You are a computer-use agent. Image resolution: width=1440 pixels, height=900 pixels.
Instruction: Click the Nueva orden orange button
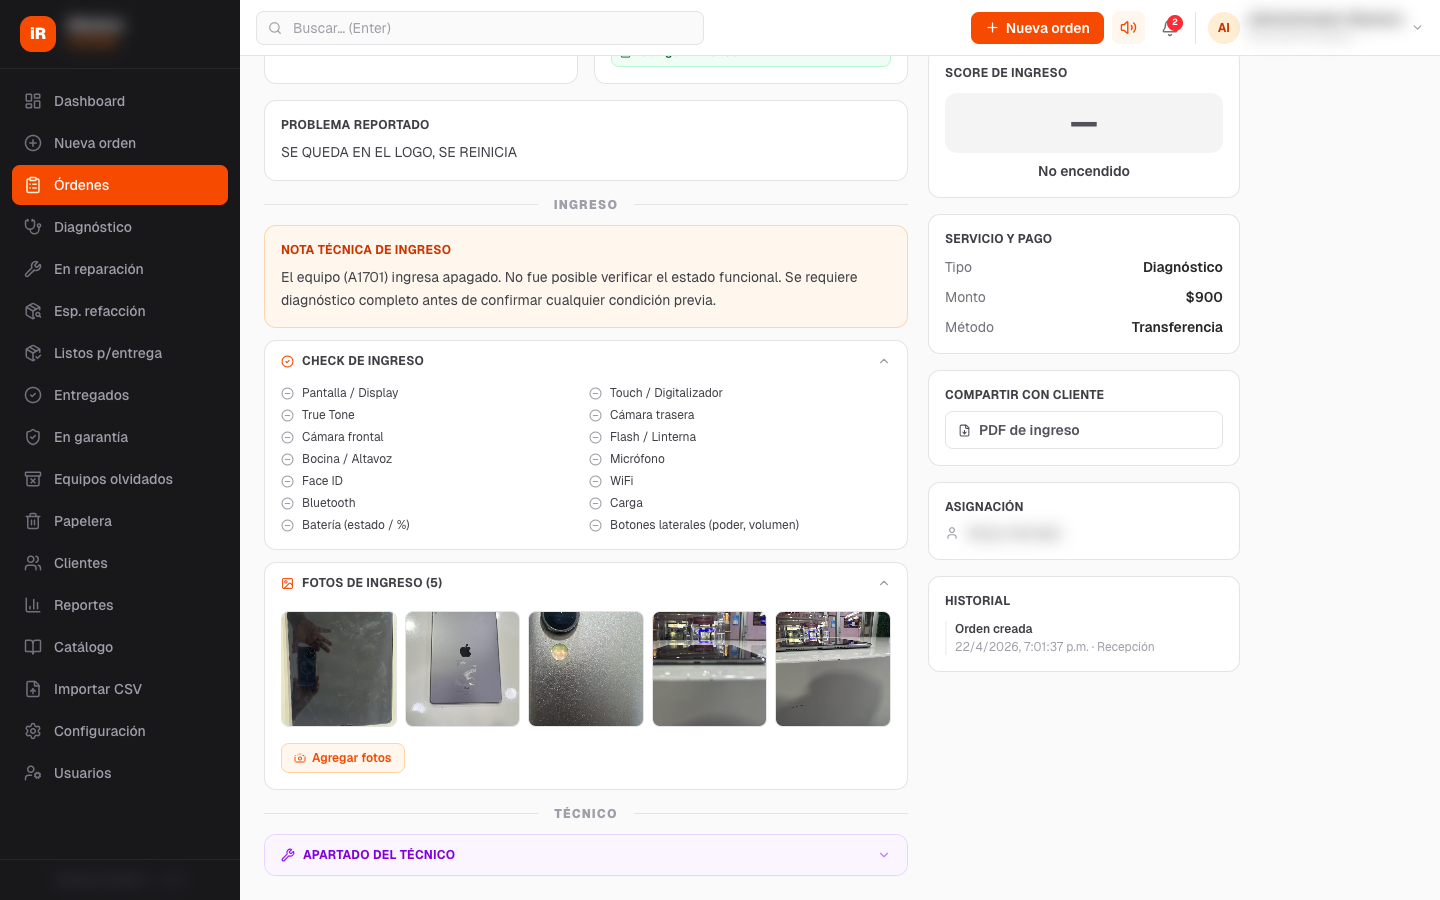1037,28
